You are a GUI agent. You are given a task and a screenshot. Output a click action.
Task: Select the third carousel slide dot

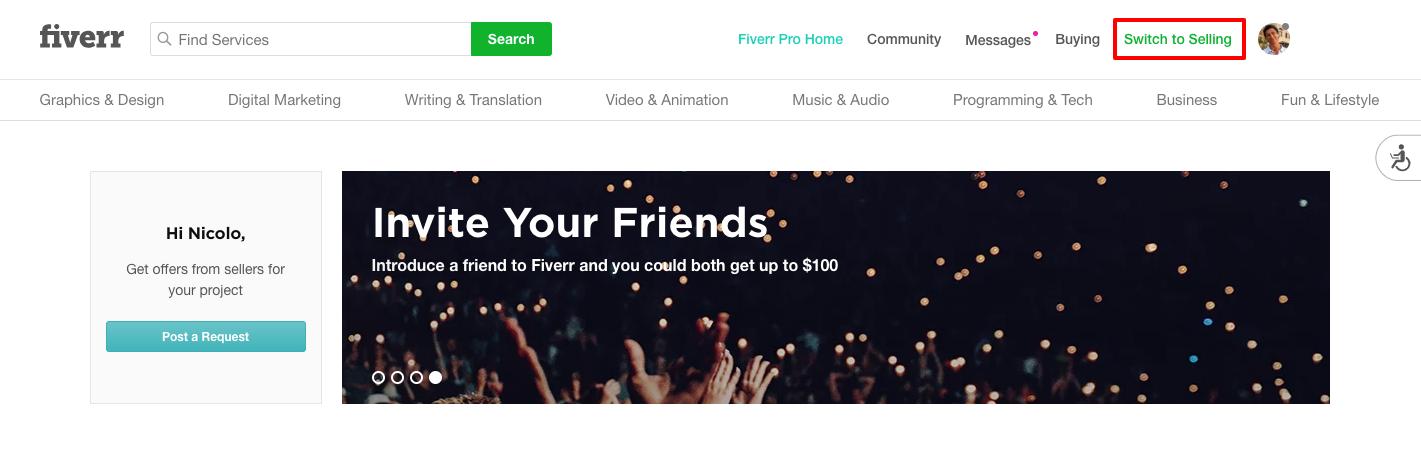(x=416, y=378)
